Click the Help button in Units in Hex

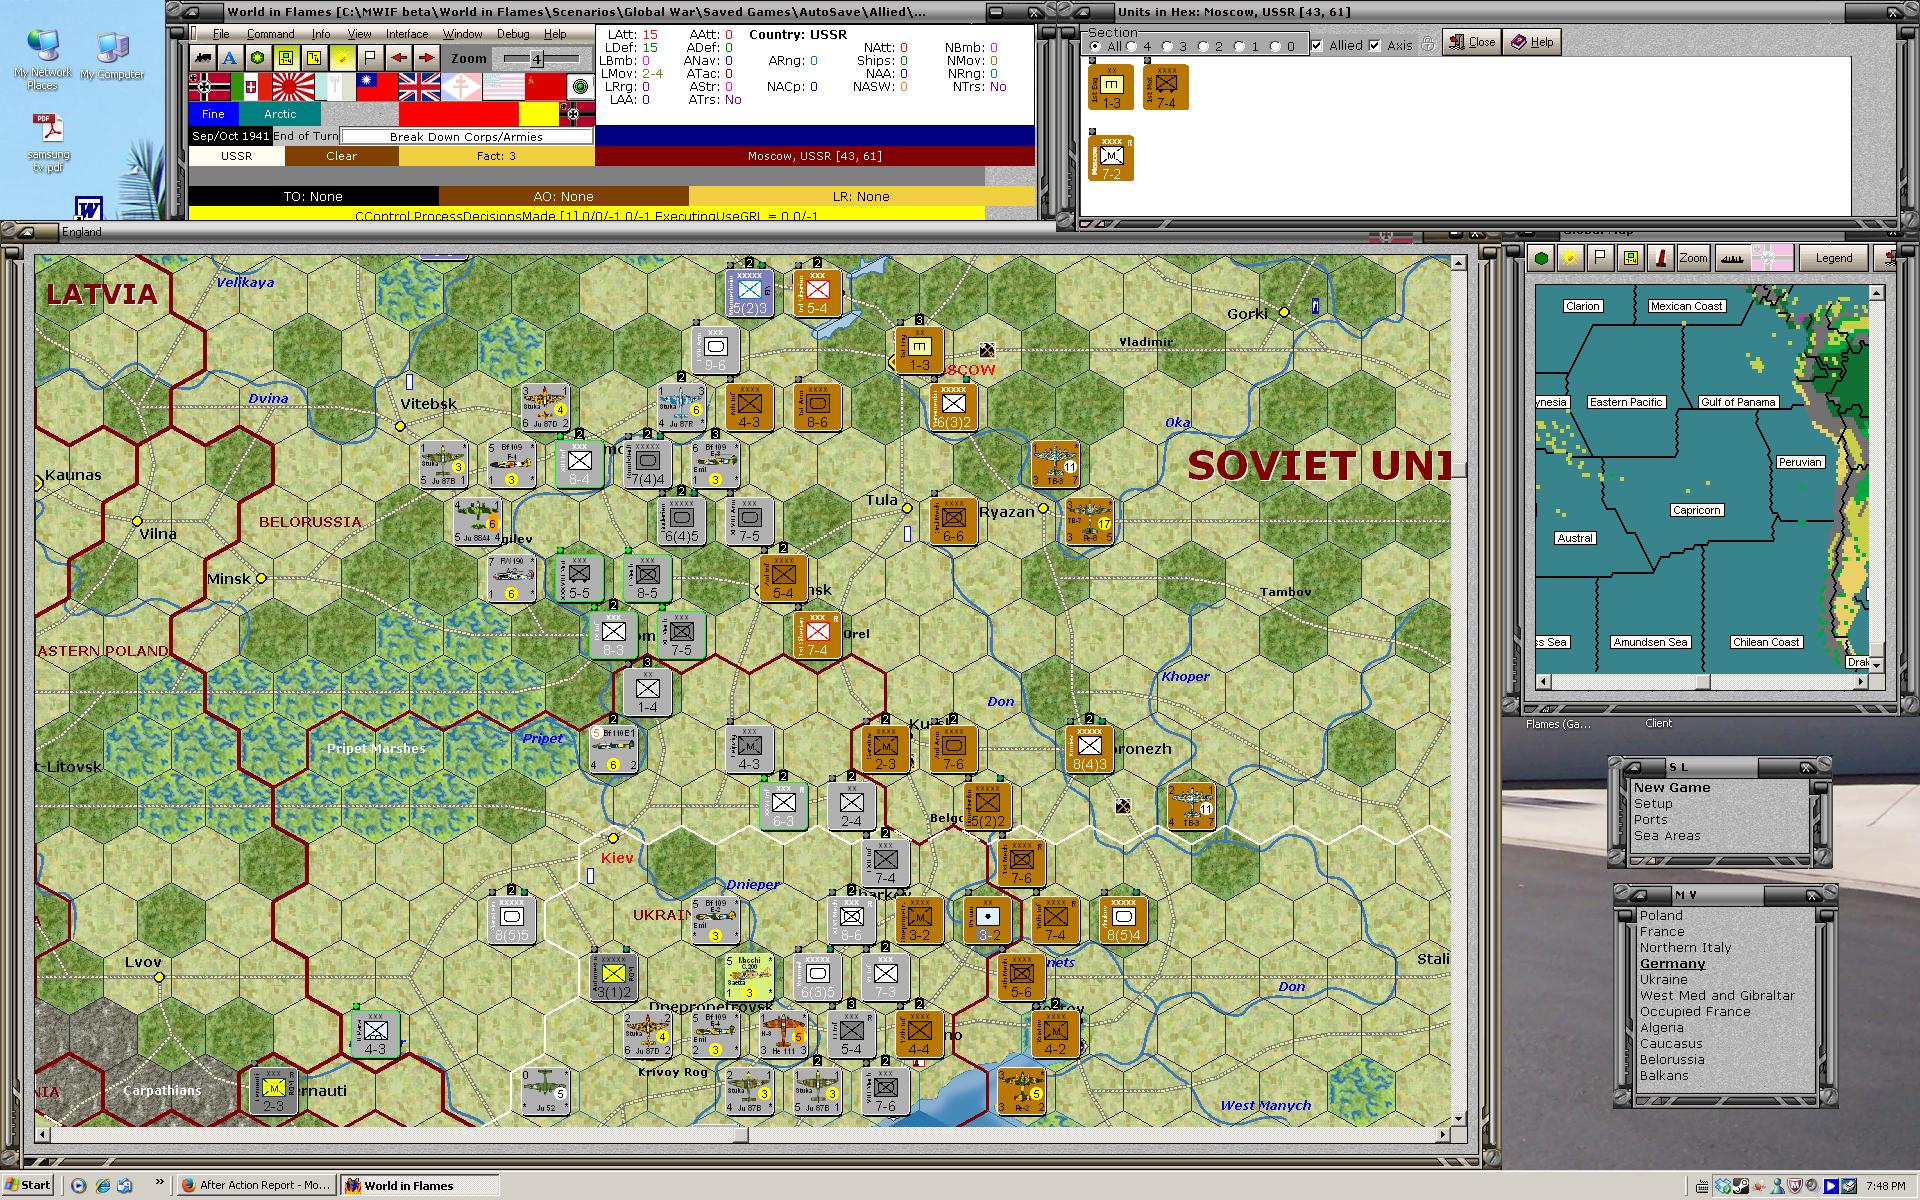1531,42
